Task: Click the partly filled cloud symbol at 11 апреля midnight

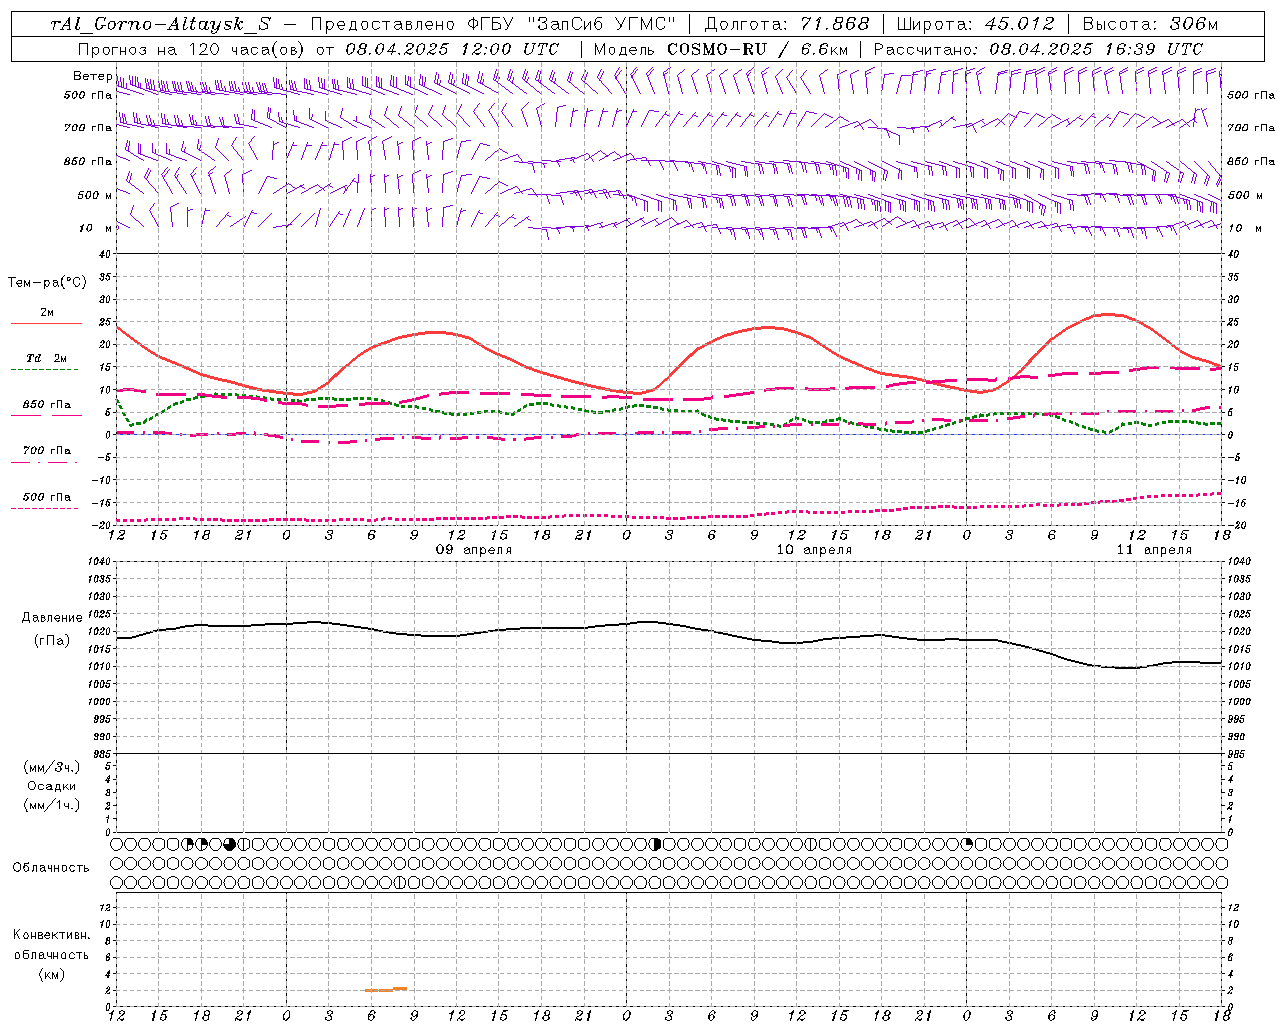Action: click(968, 844)
